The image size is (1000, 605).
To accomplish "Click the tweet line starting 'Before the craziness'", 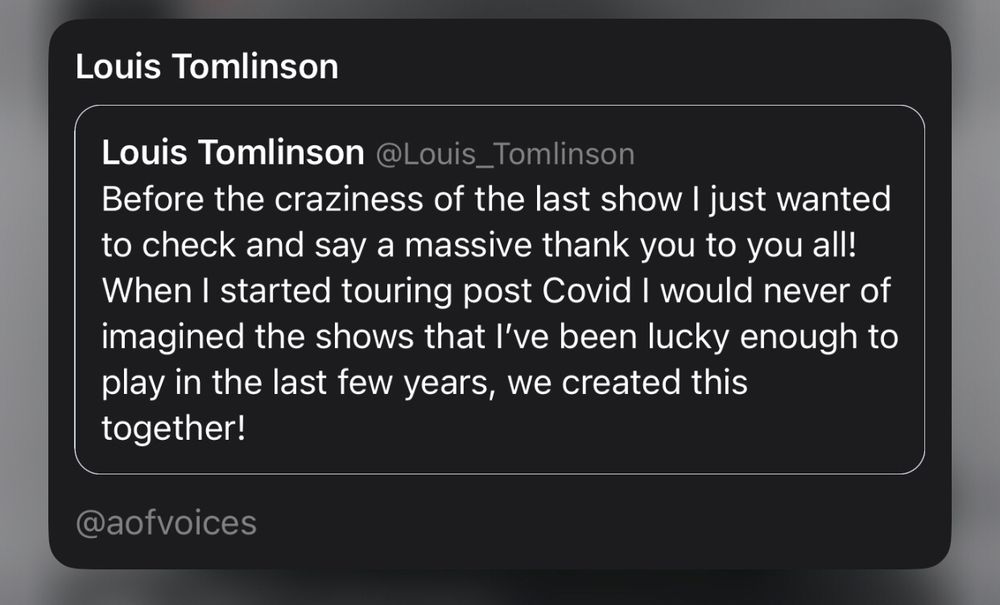I will coord(495,199).
